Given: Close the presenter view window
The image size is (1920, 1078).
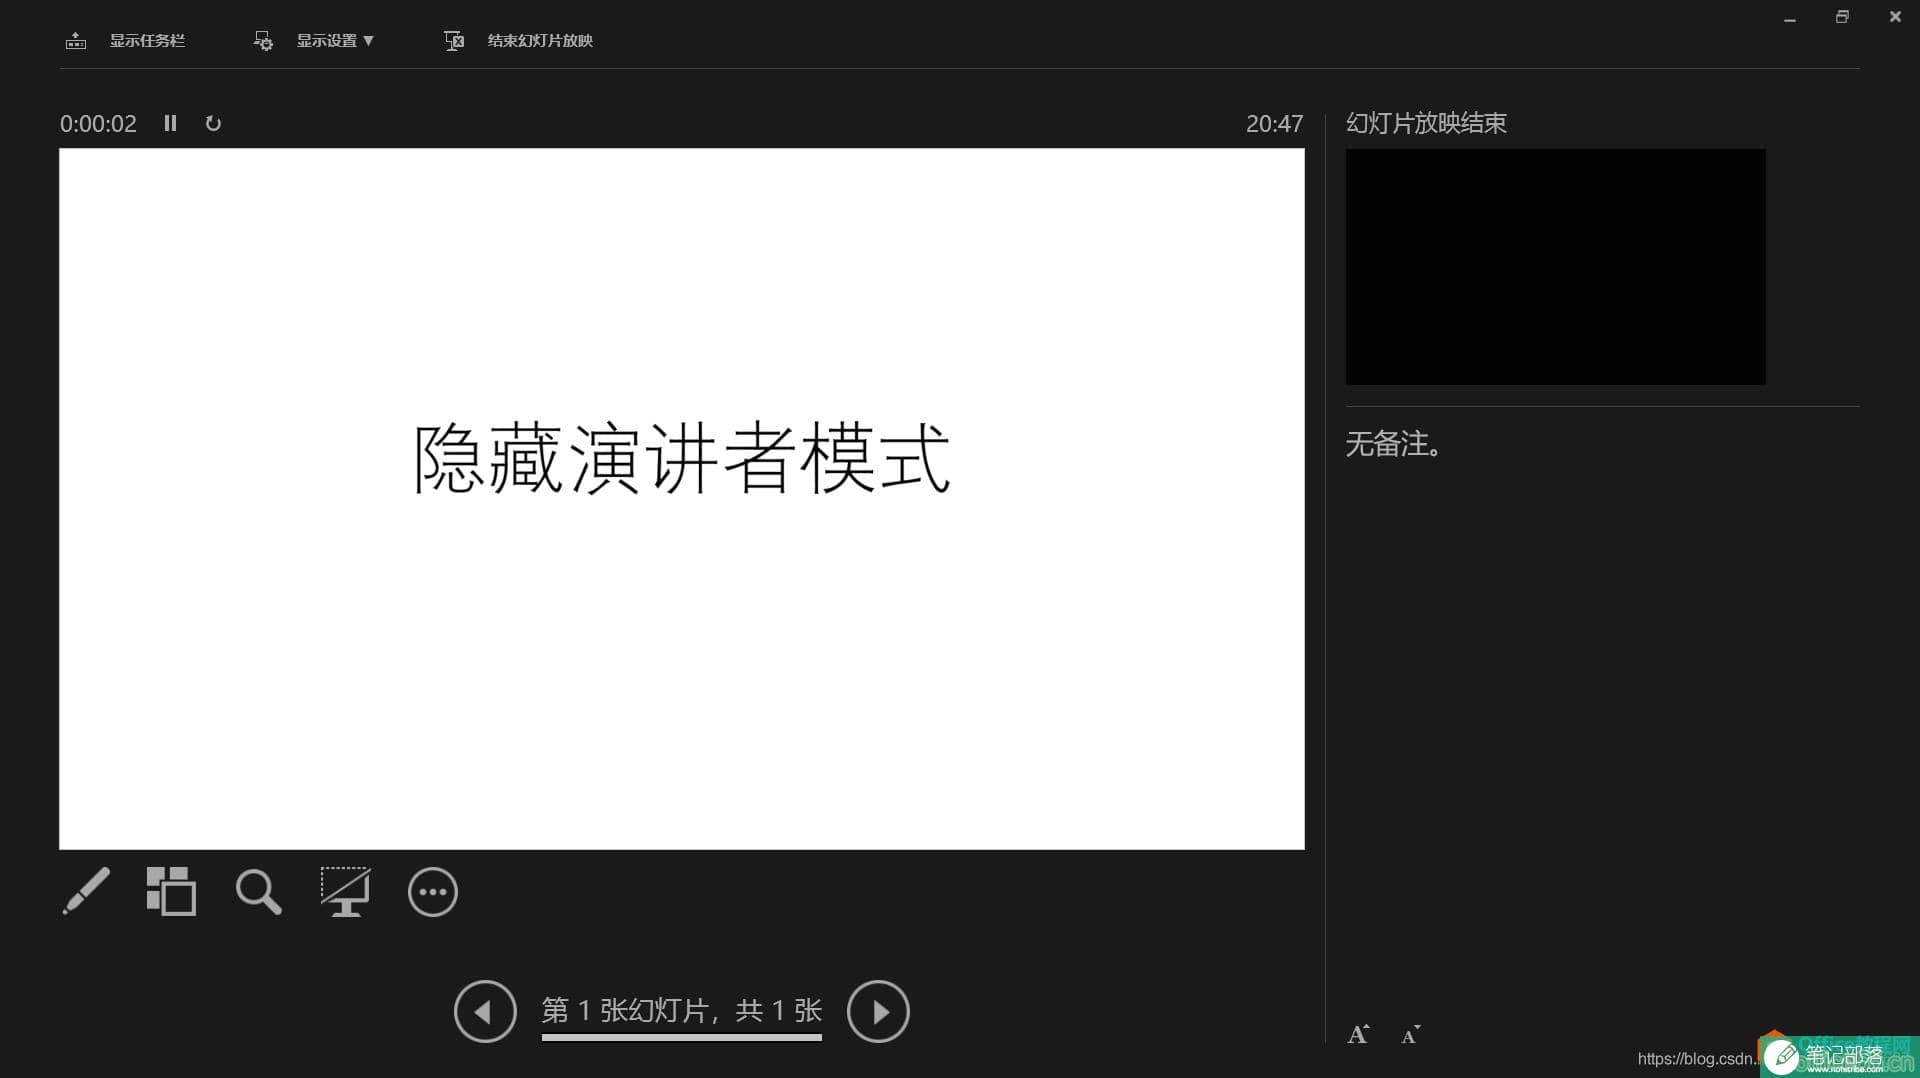Looking at the screenshot, I should tap(1895, 17).
